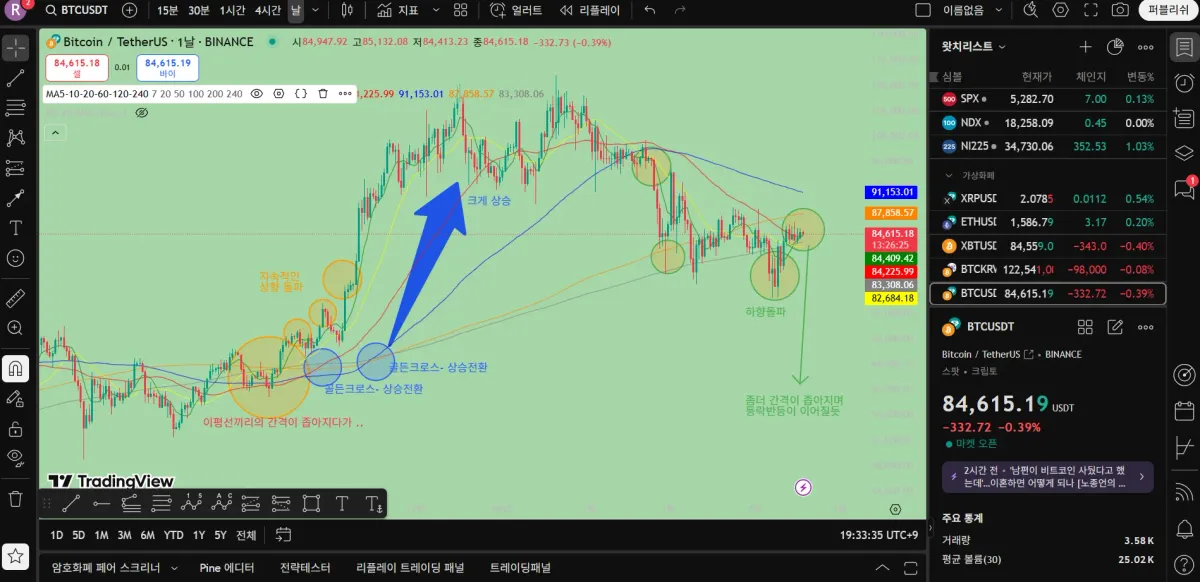The image size is (1200, 582).
Task: Collapse the 가상화폐 watchlist section
Action: click(950, 174)
